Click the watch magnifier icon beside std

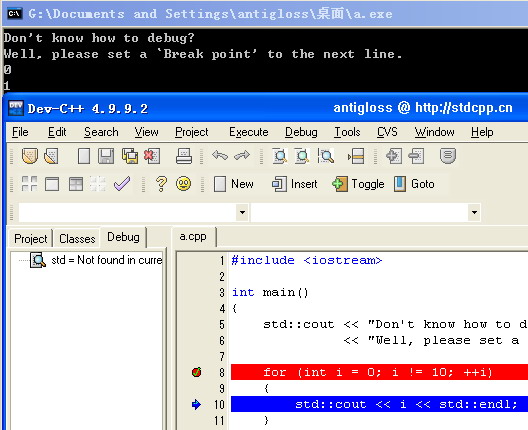click(38, 260)
